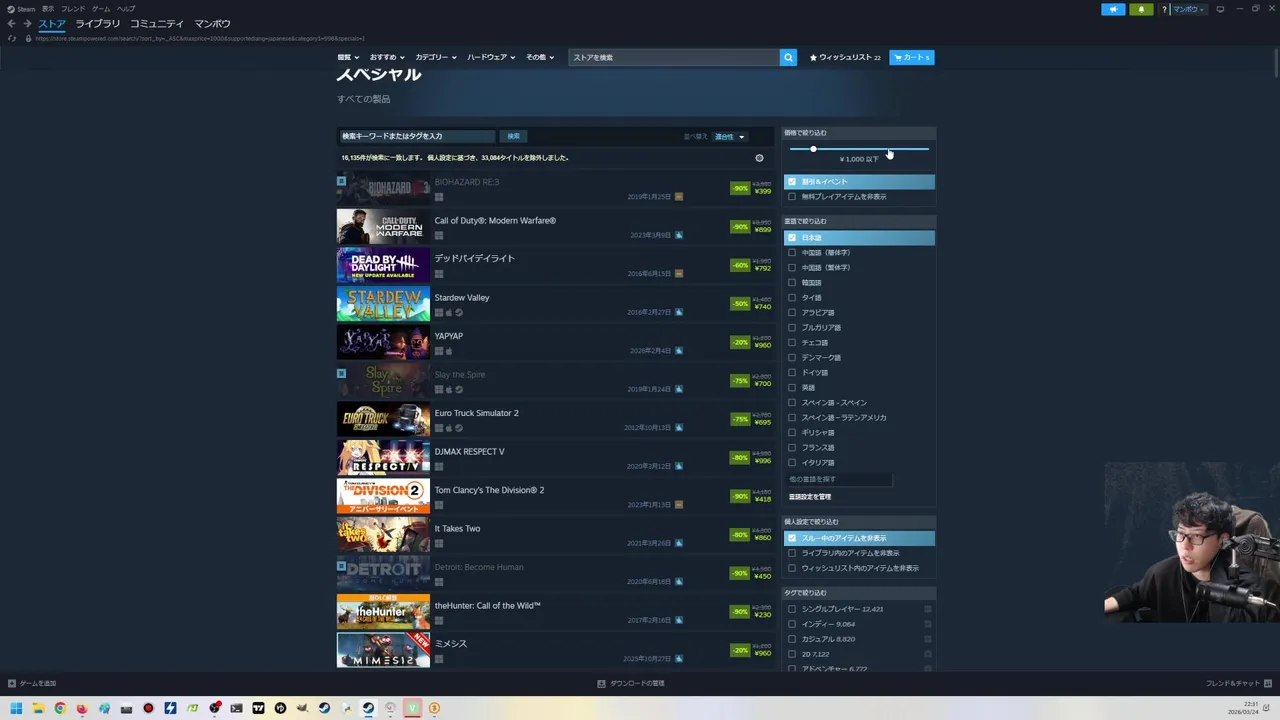Expand the カテゴリー store menu
This screenshot has width=1280, height=720.
[x=436, y=58]
